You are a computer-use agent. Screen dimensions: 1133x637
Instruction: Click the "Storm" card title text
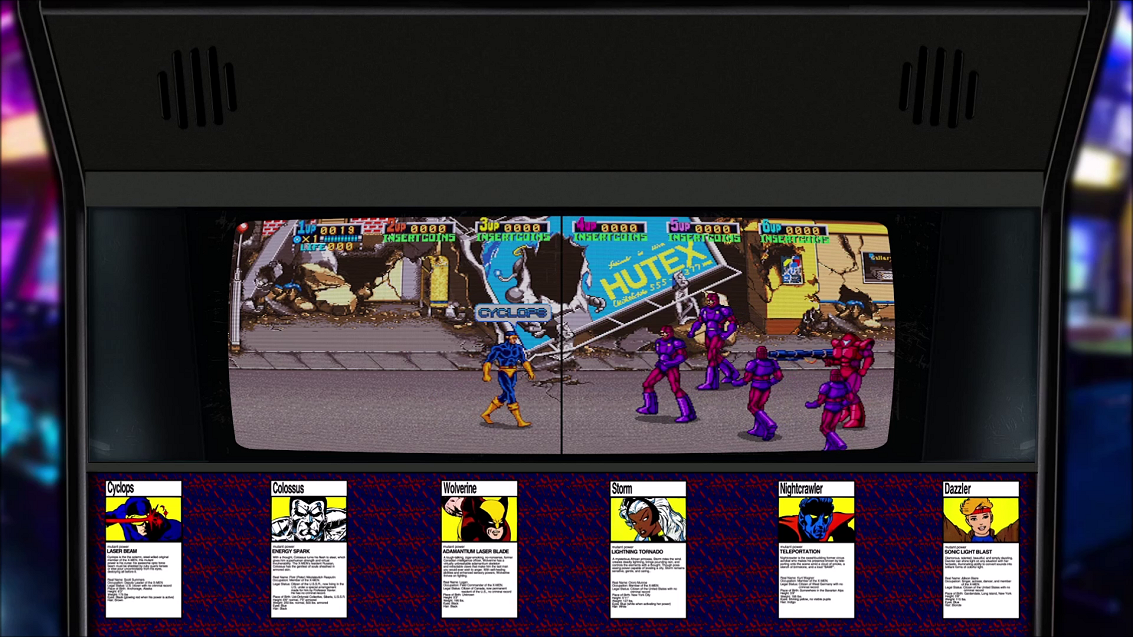click(x=621, y=489)
